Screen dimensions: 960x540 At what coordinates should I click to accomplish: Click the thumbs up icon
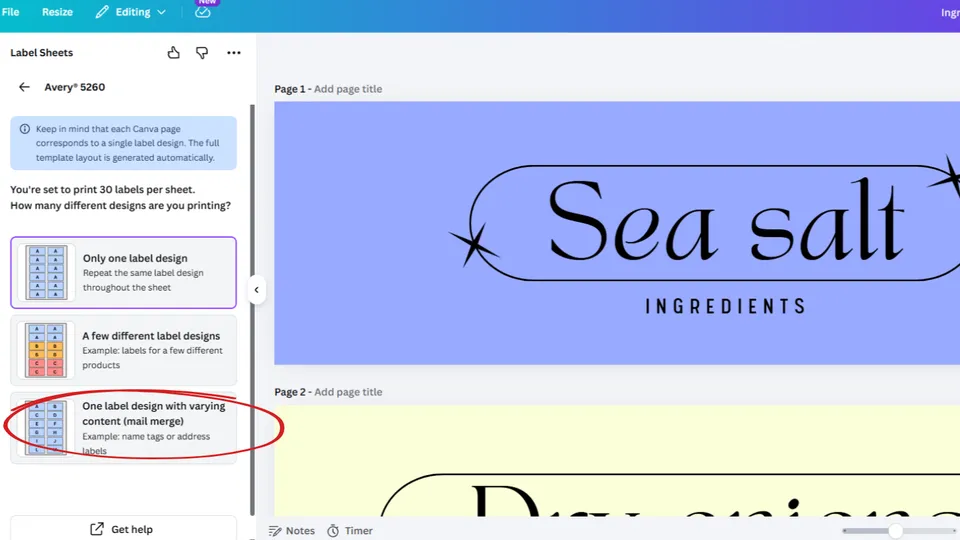173,53
